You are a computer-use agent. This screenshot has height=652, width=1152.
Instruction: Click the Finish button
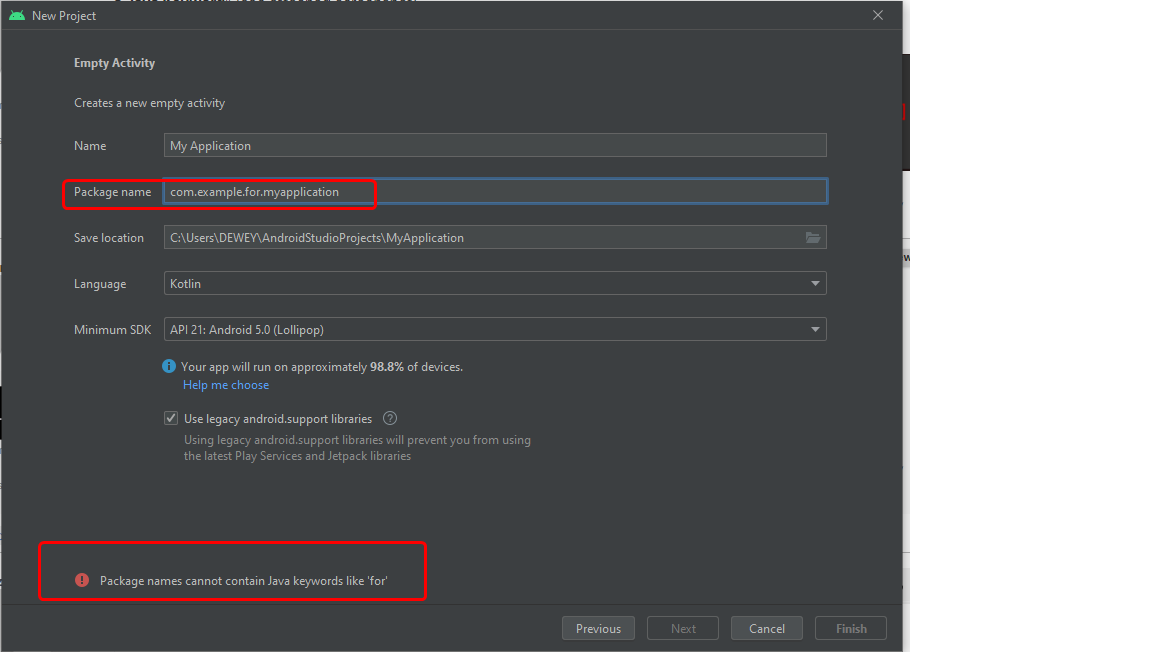pos(851,629)
